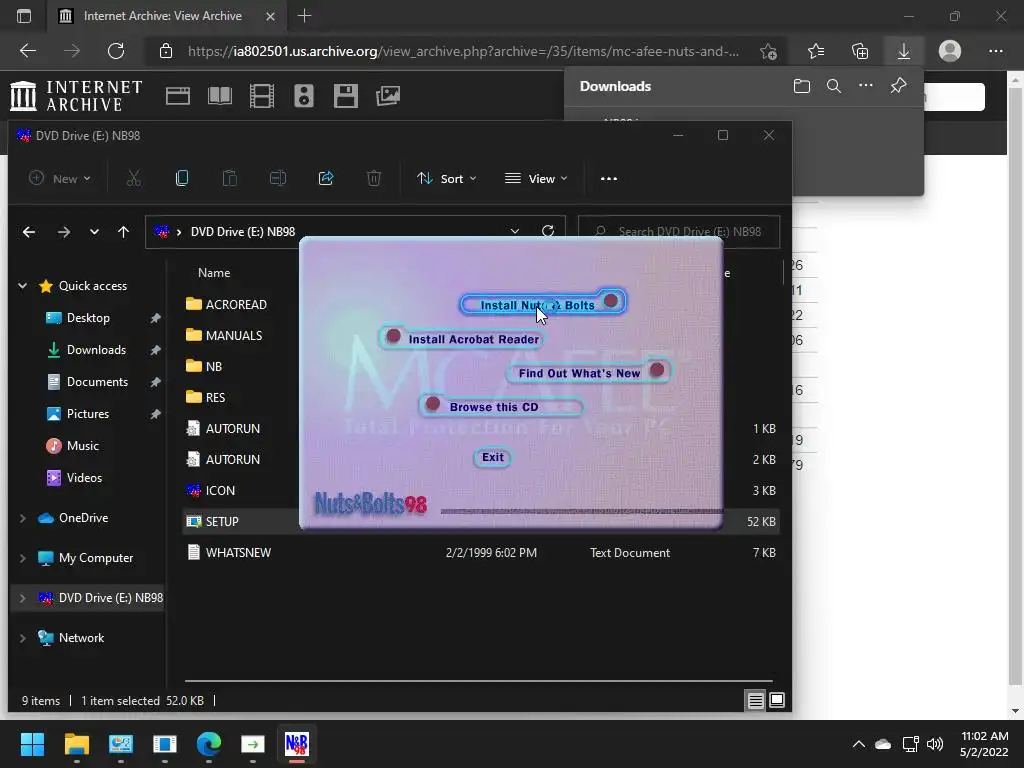Choose Browse this CD

501,406
